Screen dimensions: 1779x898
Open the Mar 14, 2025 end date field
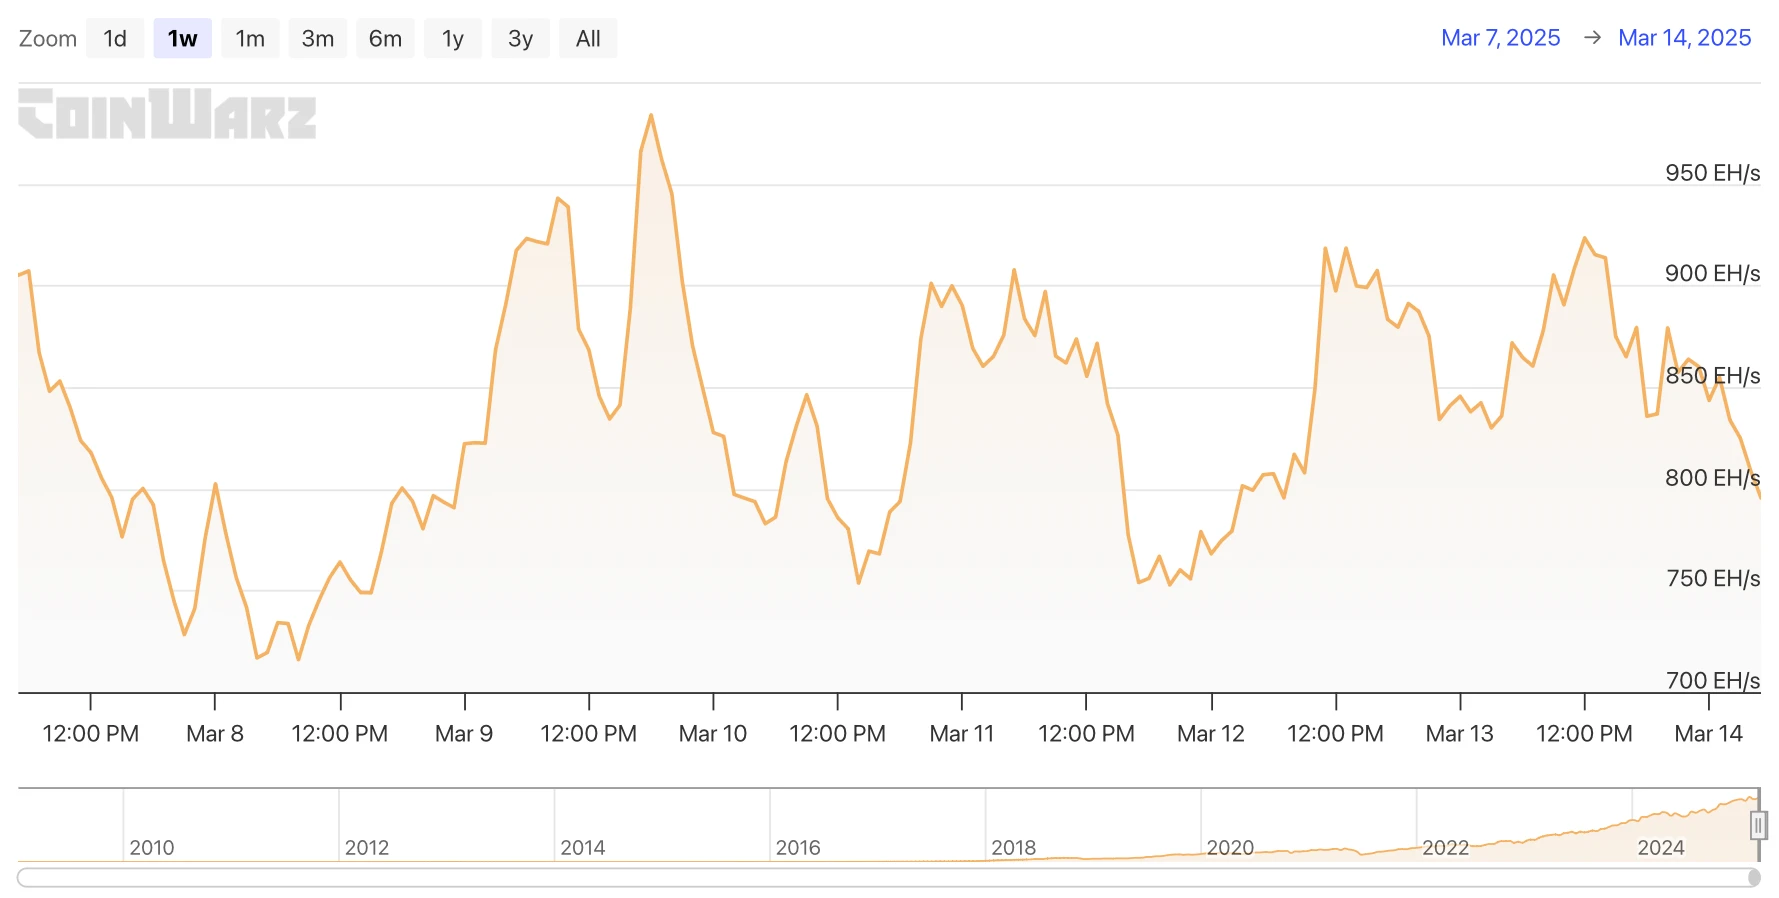click(x=1684, y=38)
